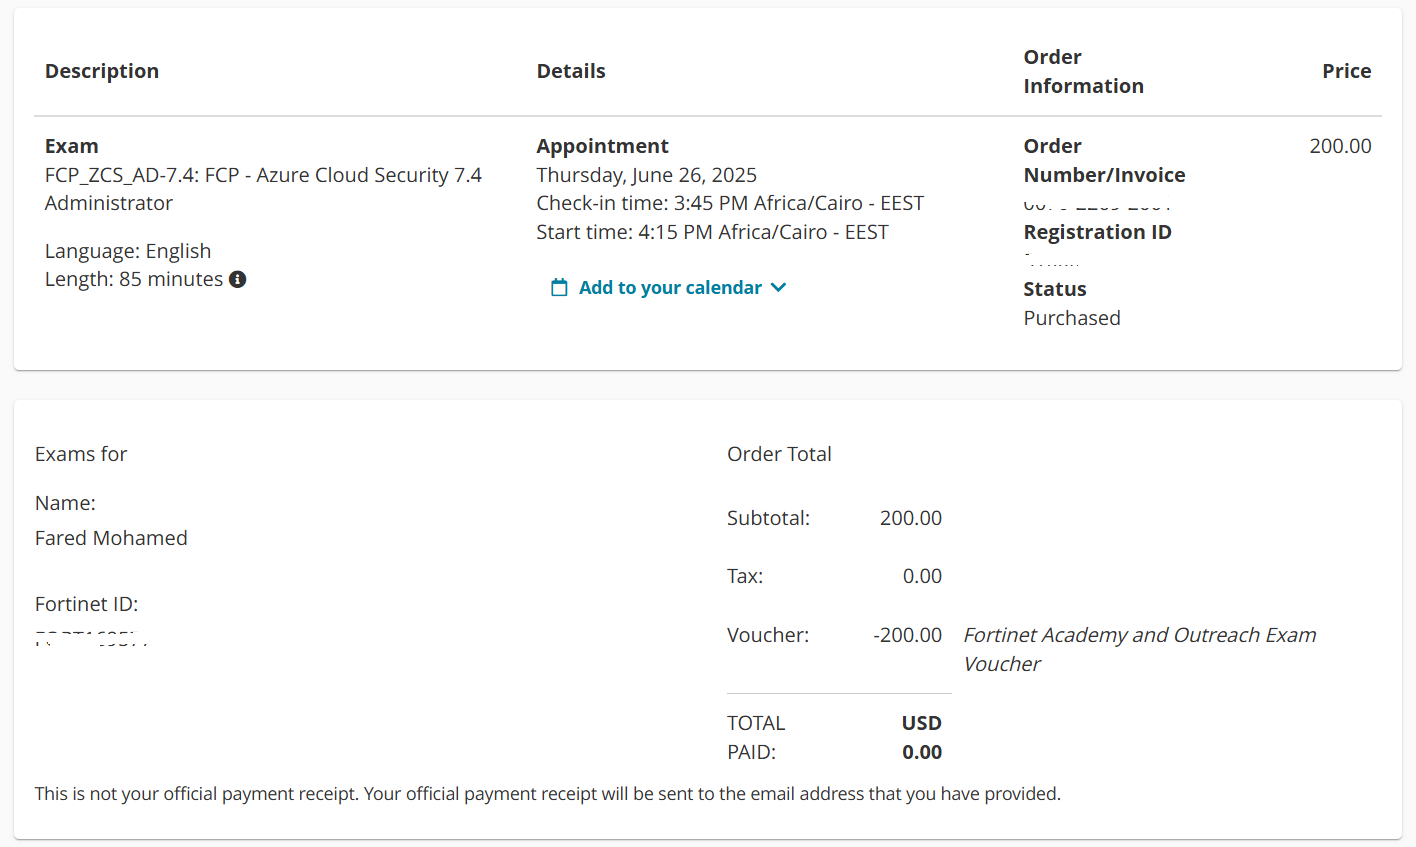Click the Price column header

(1346, 71)
